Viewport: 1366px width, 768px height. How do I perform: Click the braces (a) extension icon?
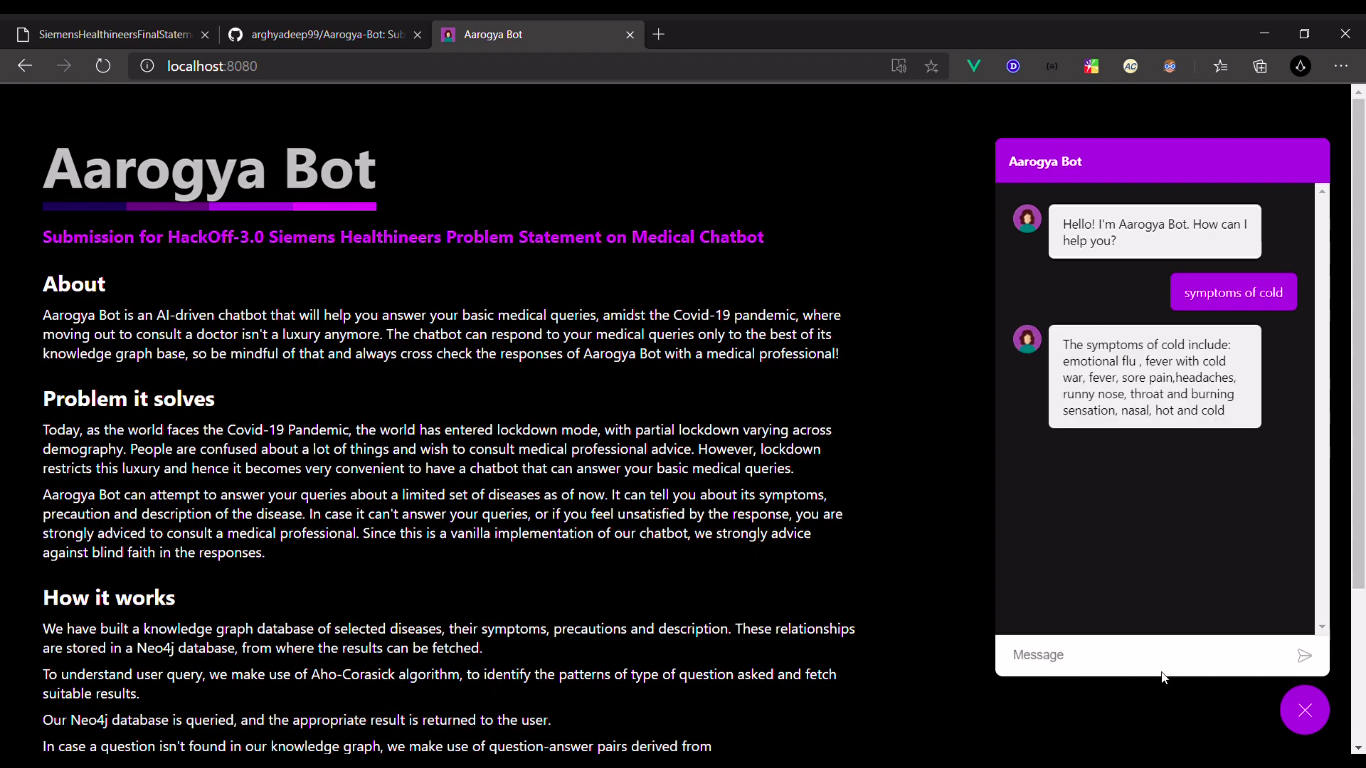point(1052,66)
